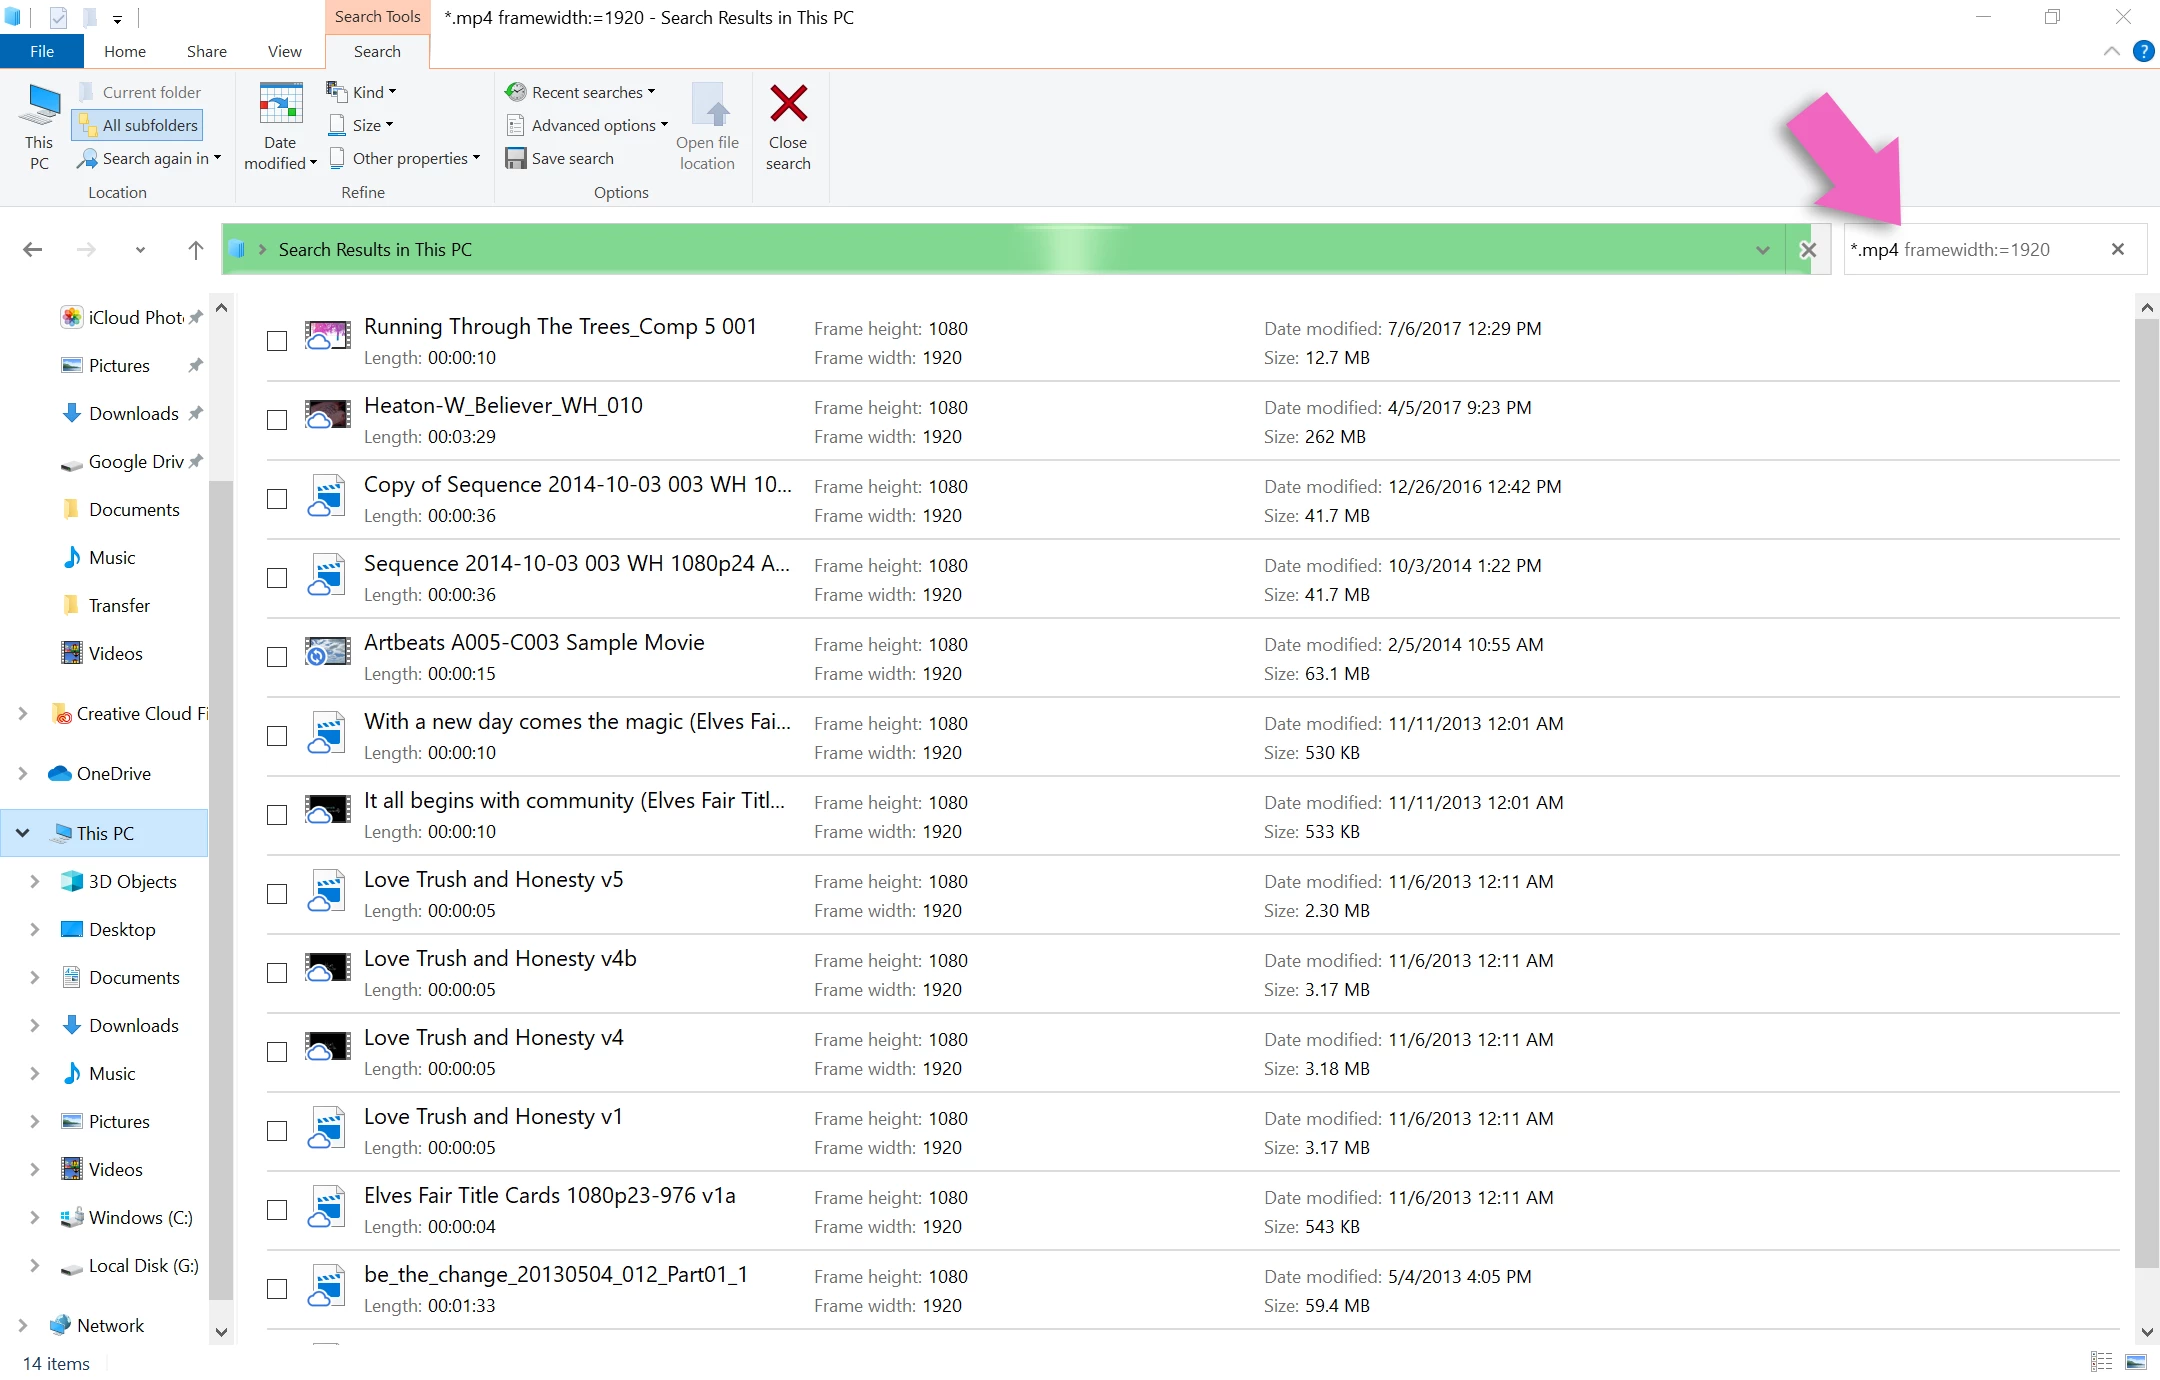Expand the OneDrive tree node
The height and width of the screenshot is (1380, 2160).
coord(23,773)
